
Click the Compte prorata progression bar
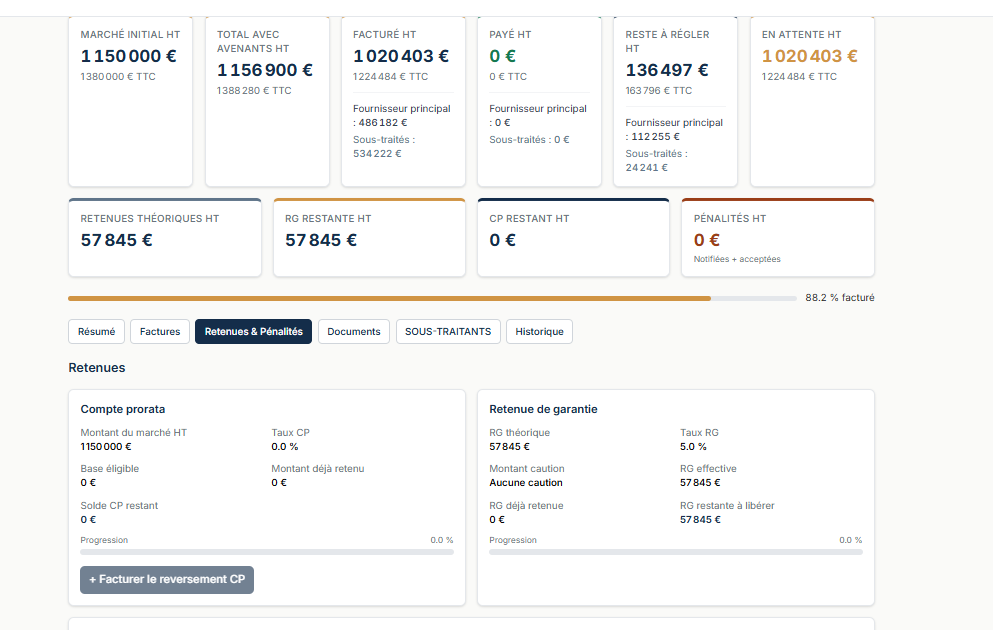tap(267, 552)
